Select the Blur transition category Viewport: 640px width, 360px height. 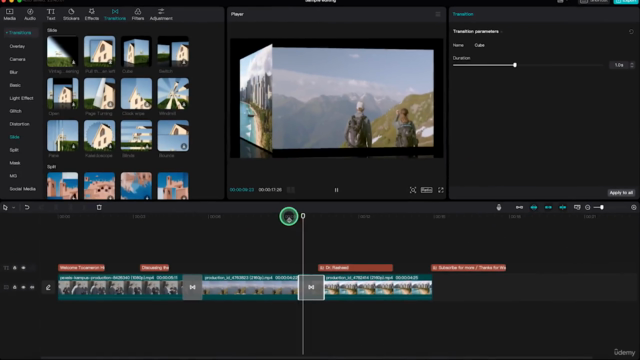point(13,72)
